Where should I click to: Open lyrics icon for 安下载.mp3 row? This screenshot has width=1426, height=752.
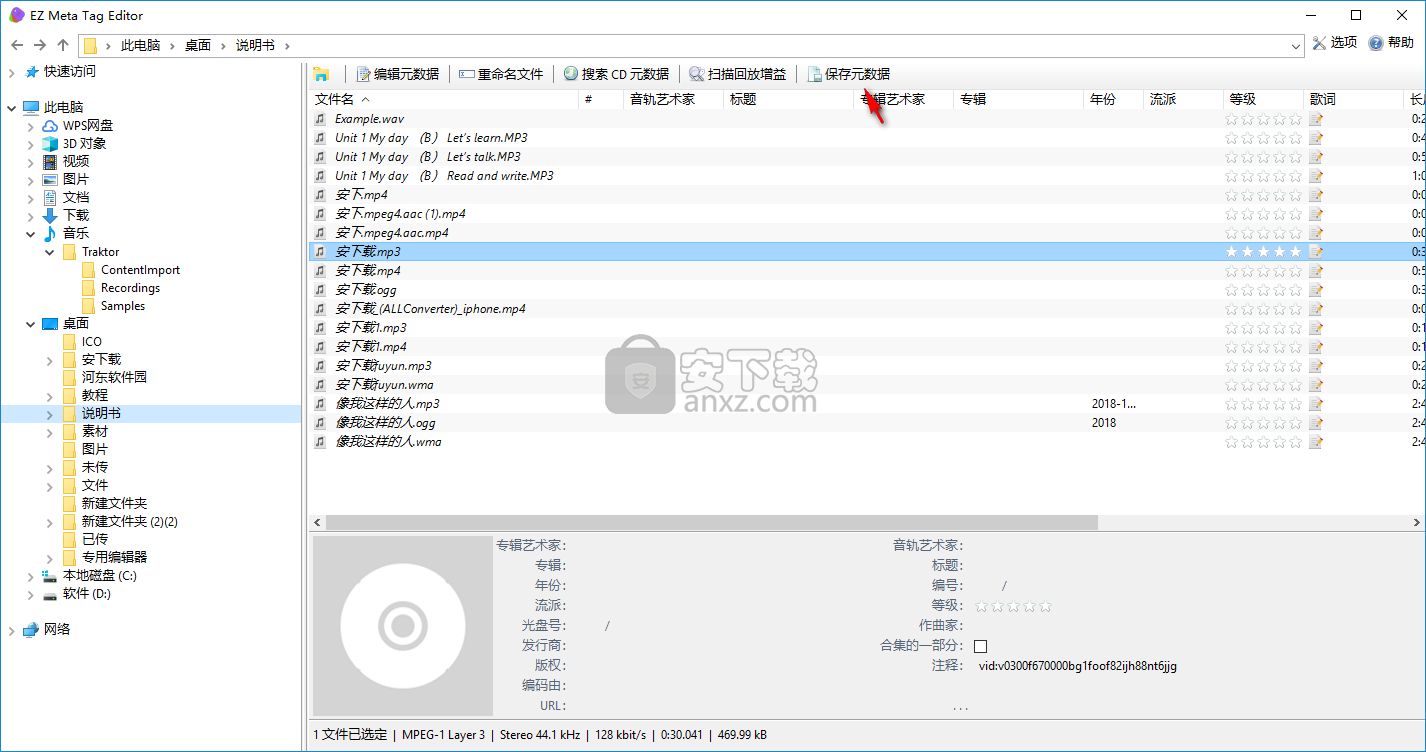tap(1316, 252)
